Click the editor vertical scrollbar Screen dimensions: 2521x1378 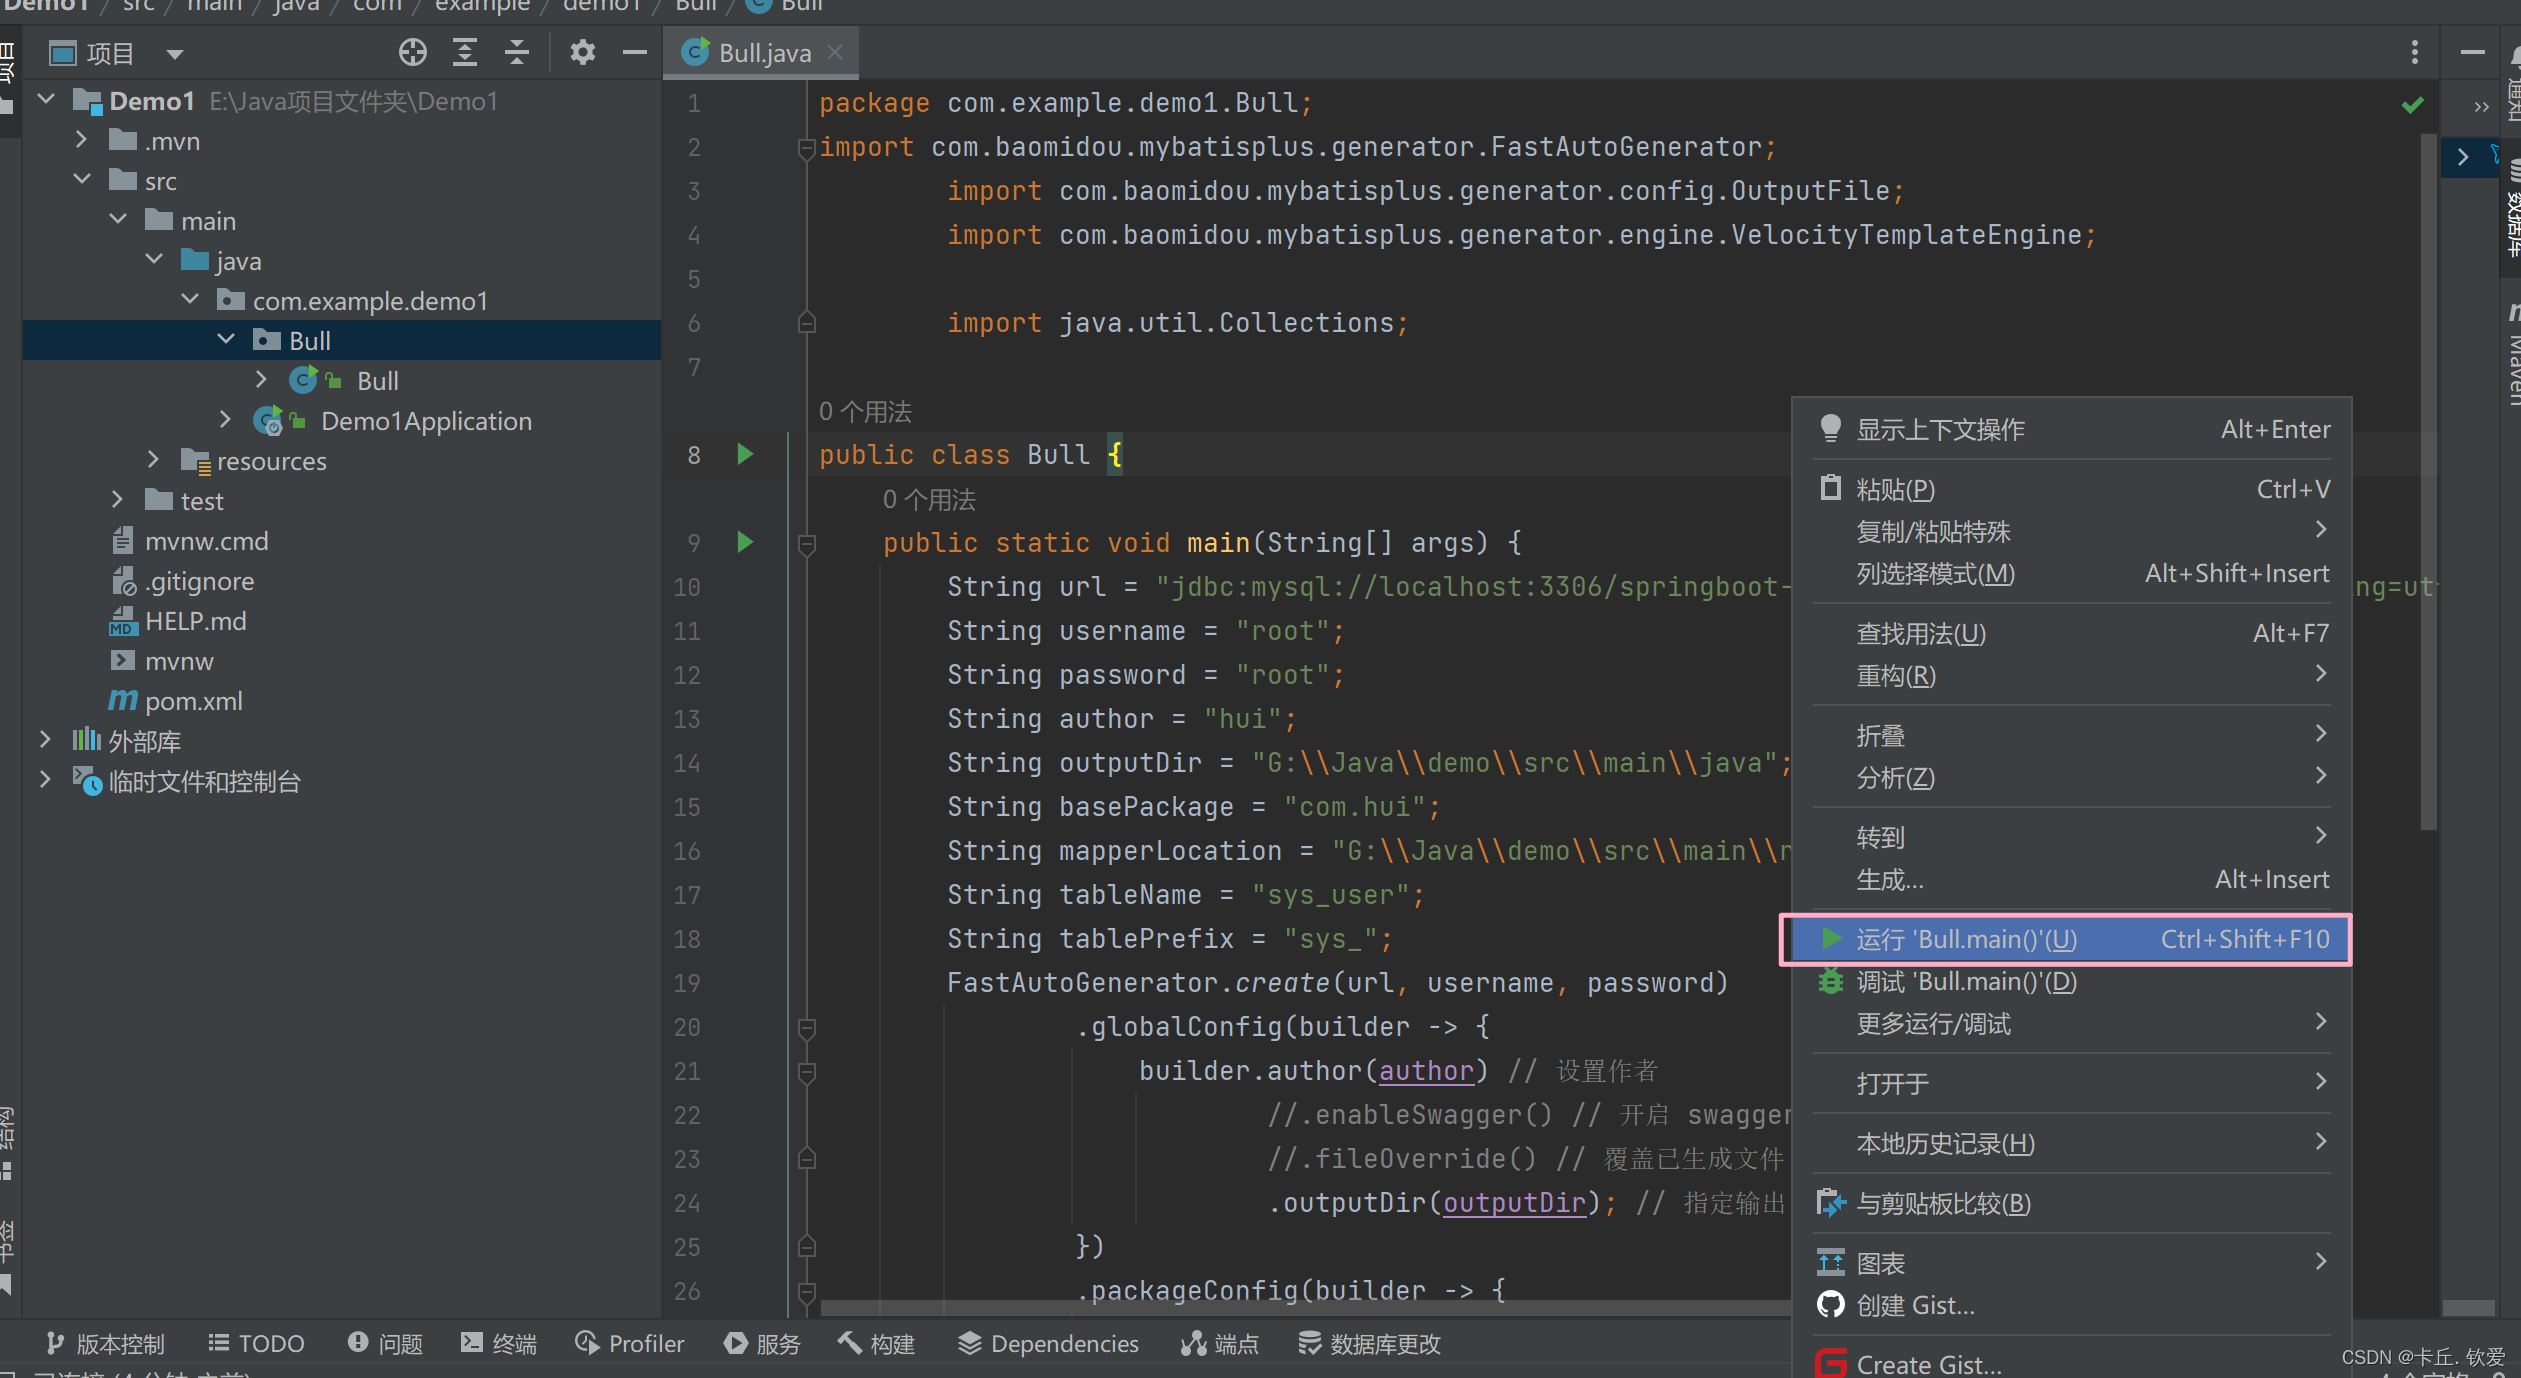click(2428, 480)
